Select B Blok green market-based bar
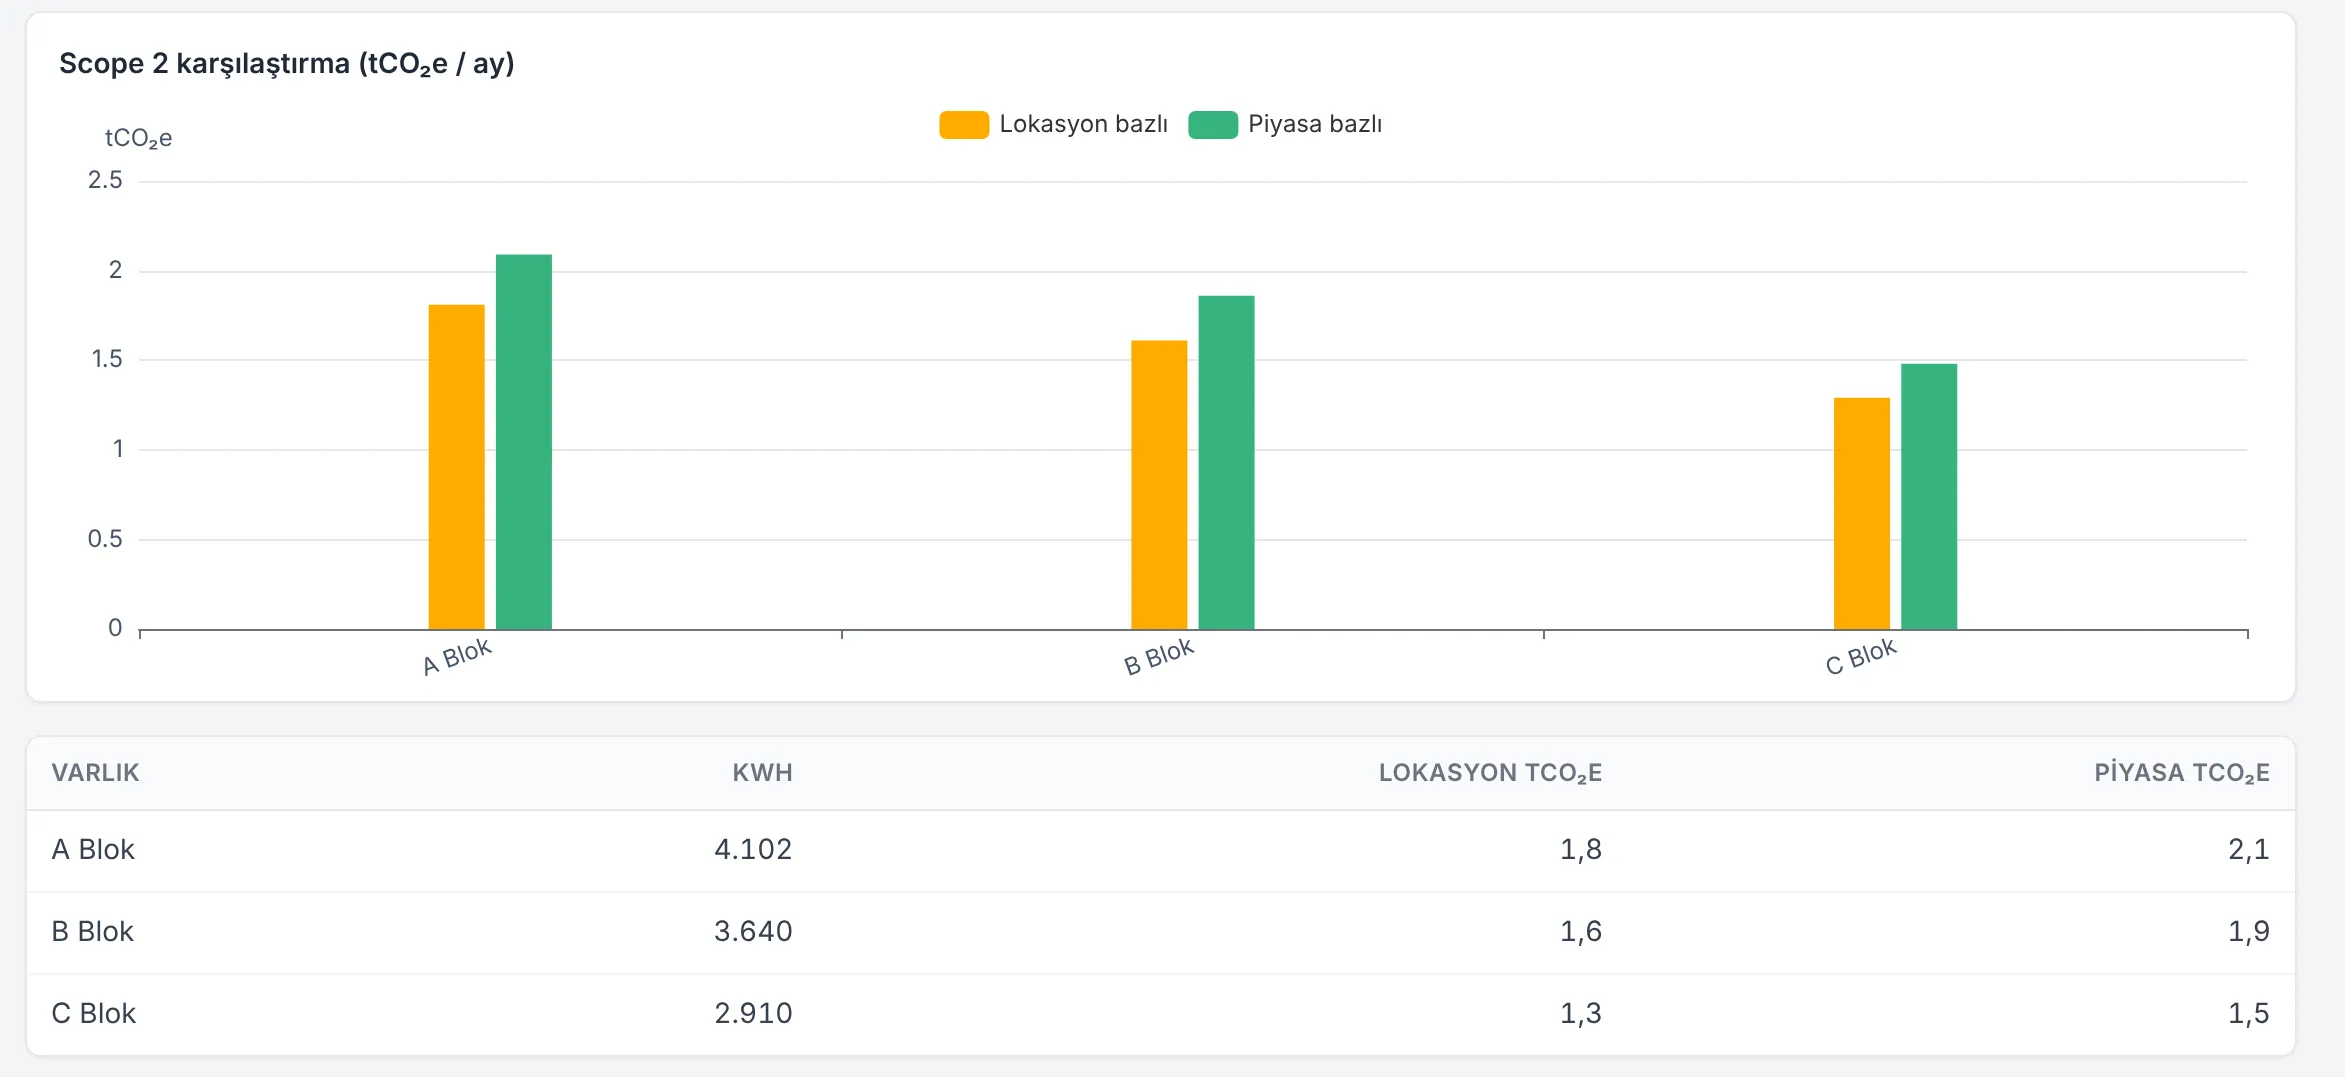 point(1226,463)
